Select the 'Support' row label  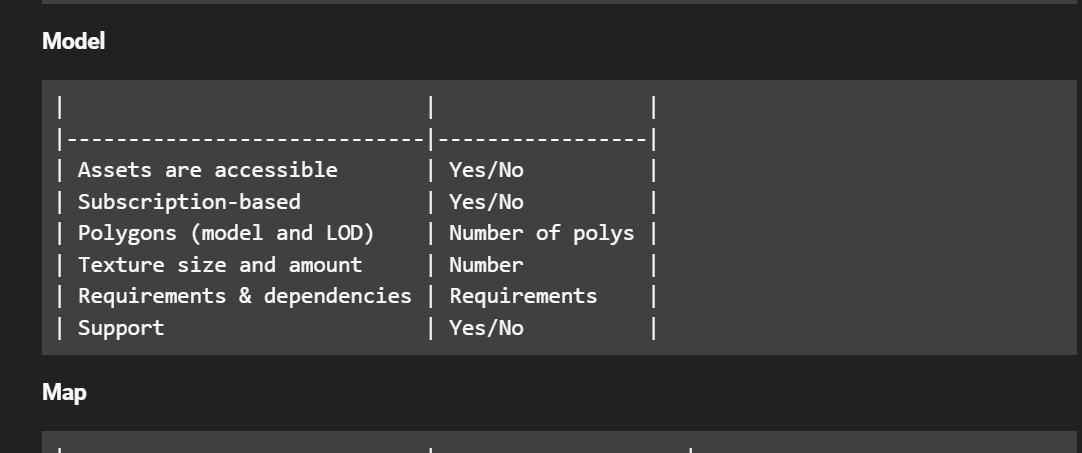tap(121, 328)
